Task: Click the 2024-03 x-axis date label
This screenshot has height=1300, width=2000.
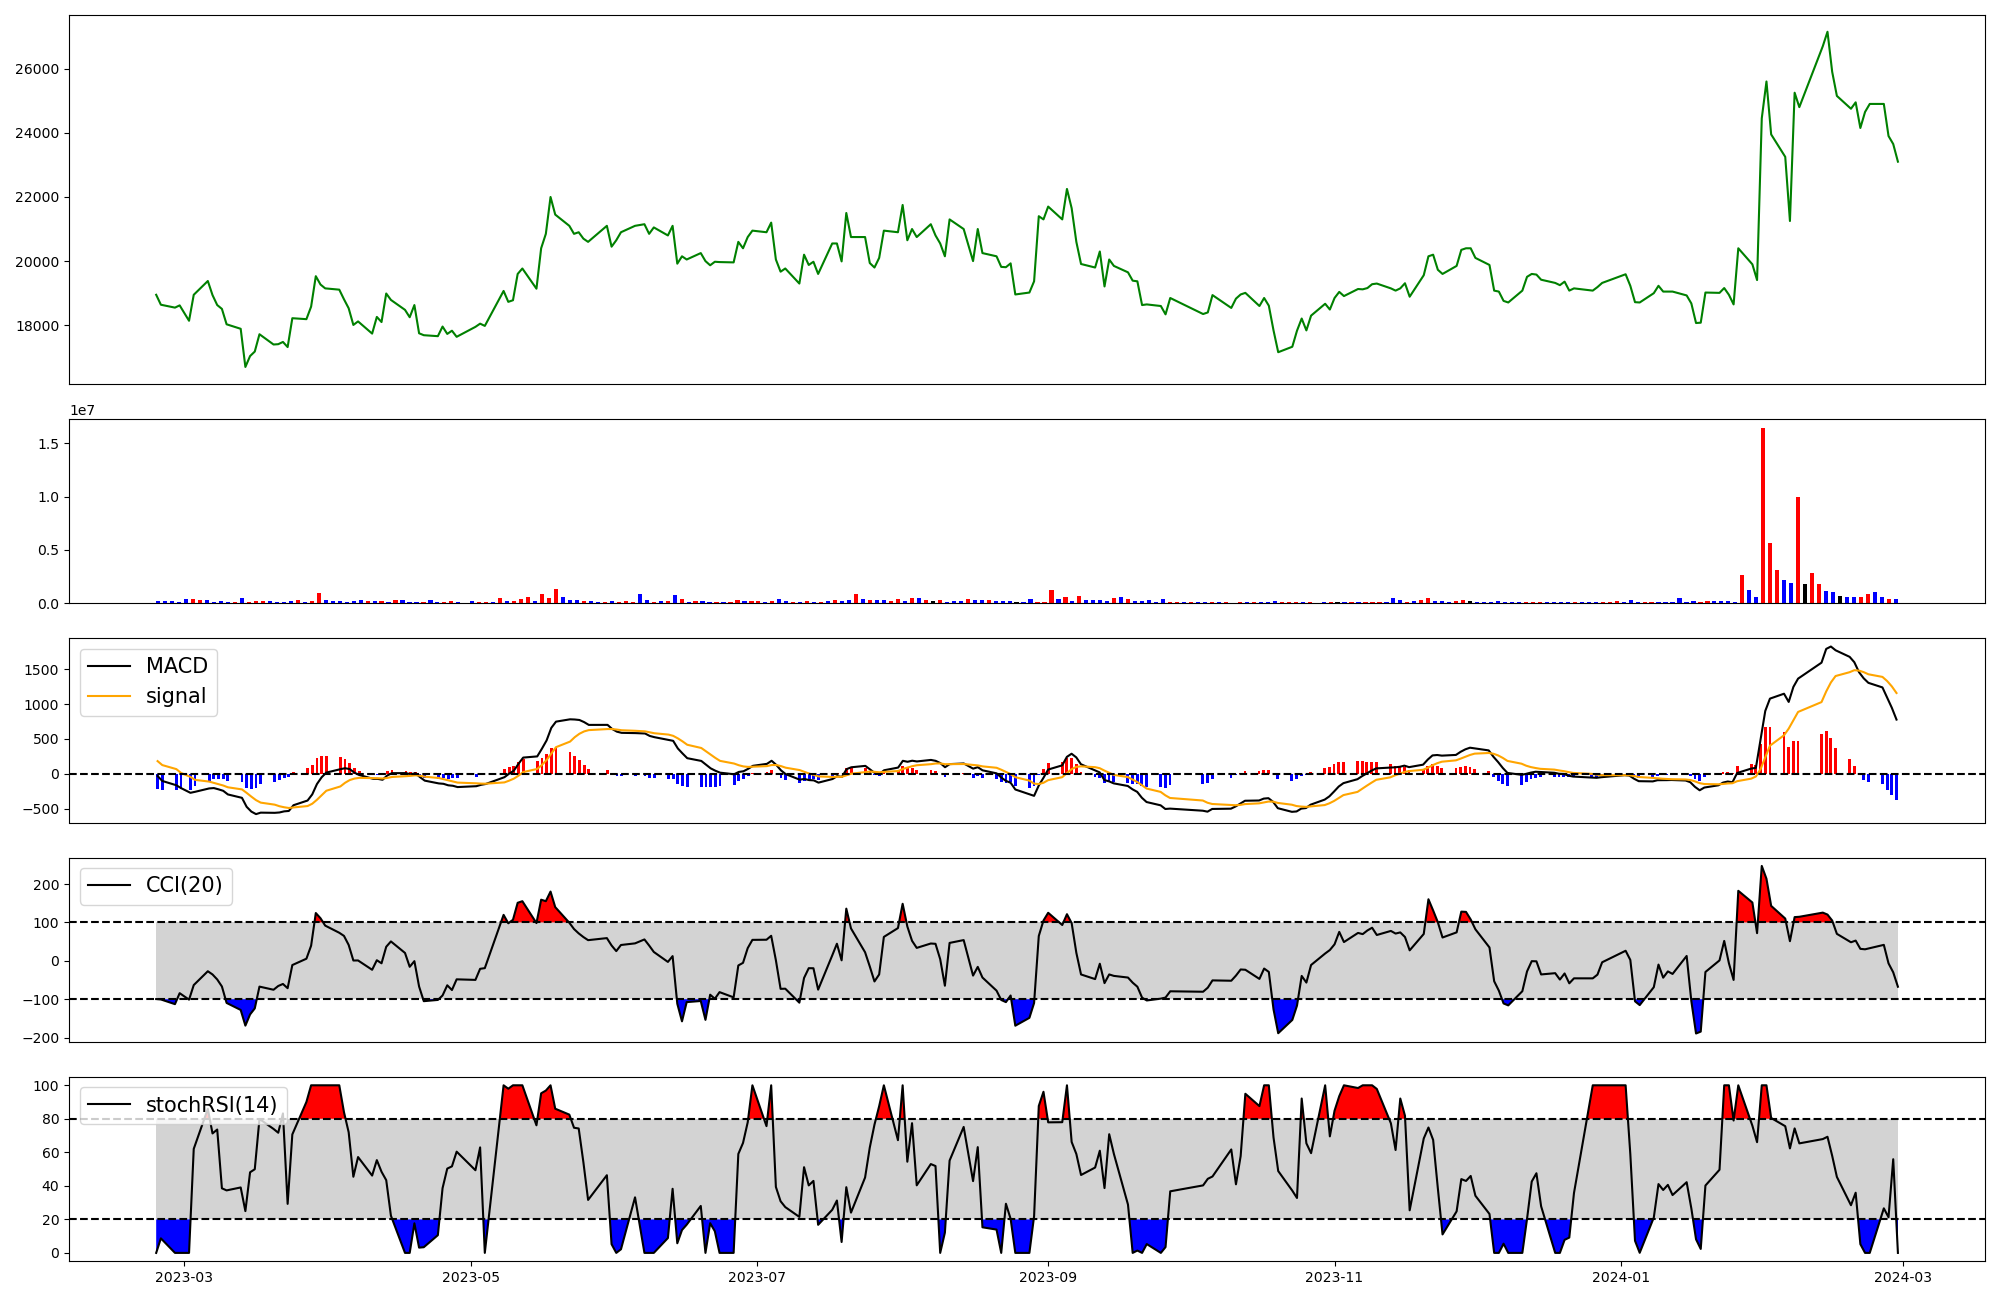Action: [x=1903, y=1277]
